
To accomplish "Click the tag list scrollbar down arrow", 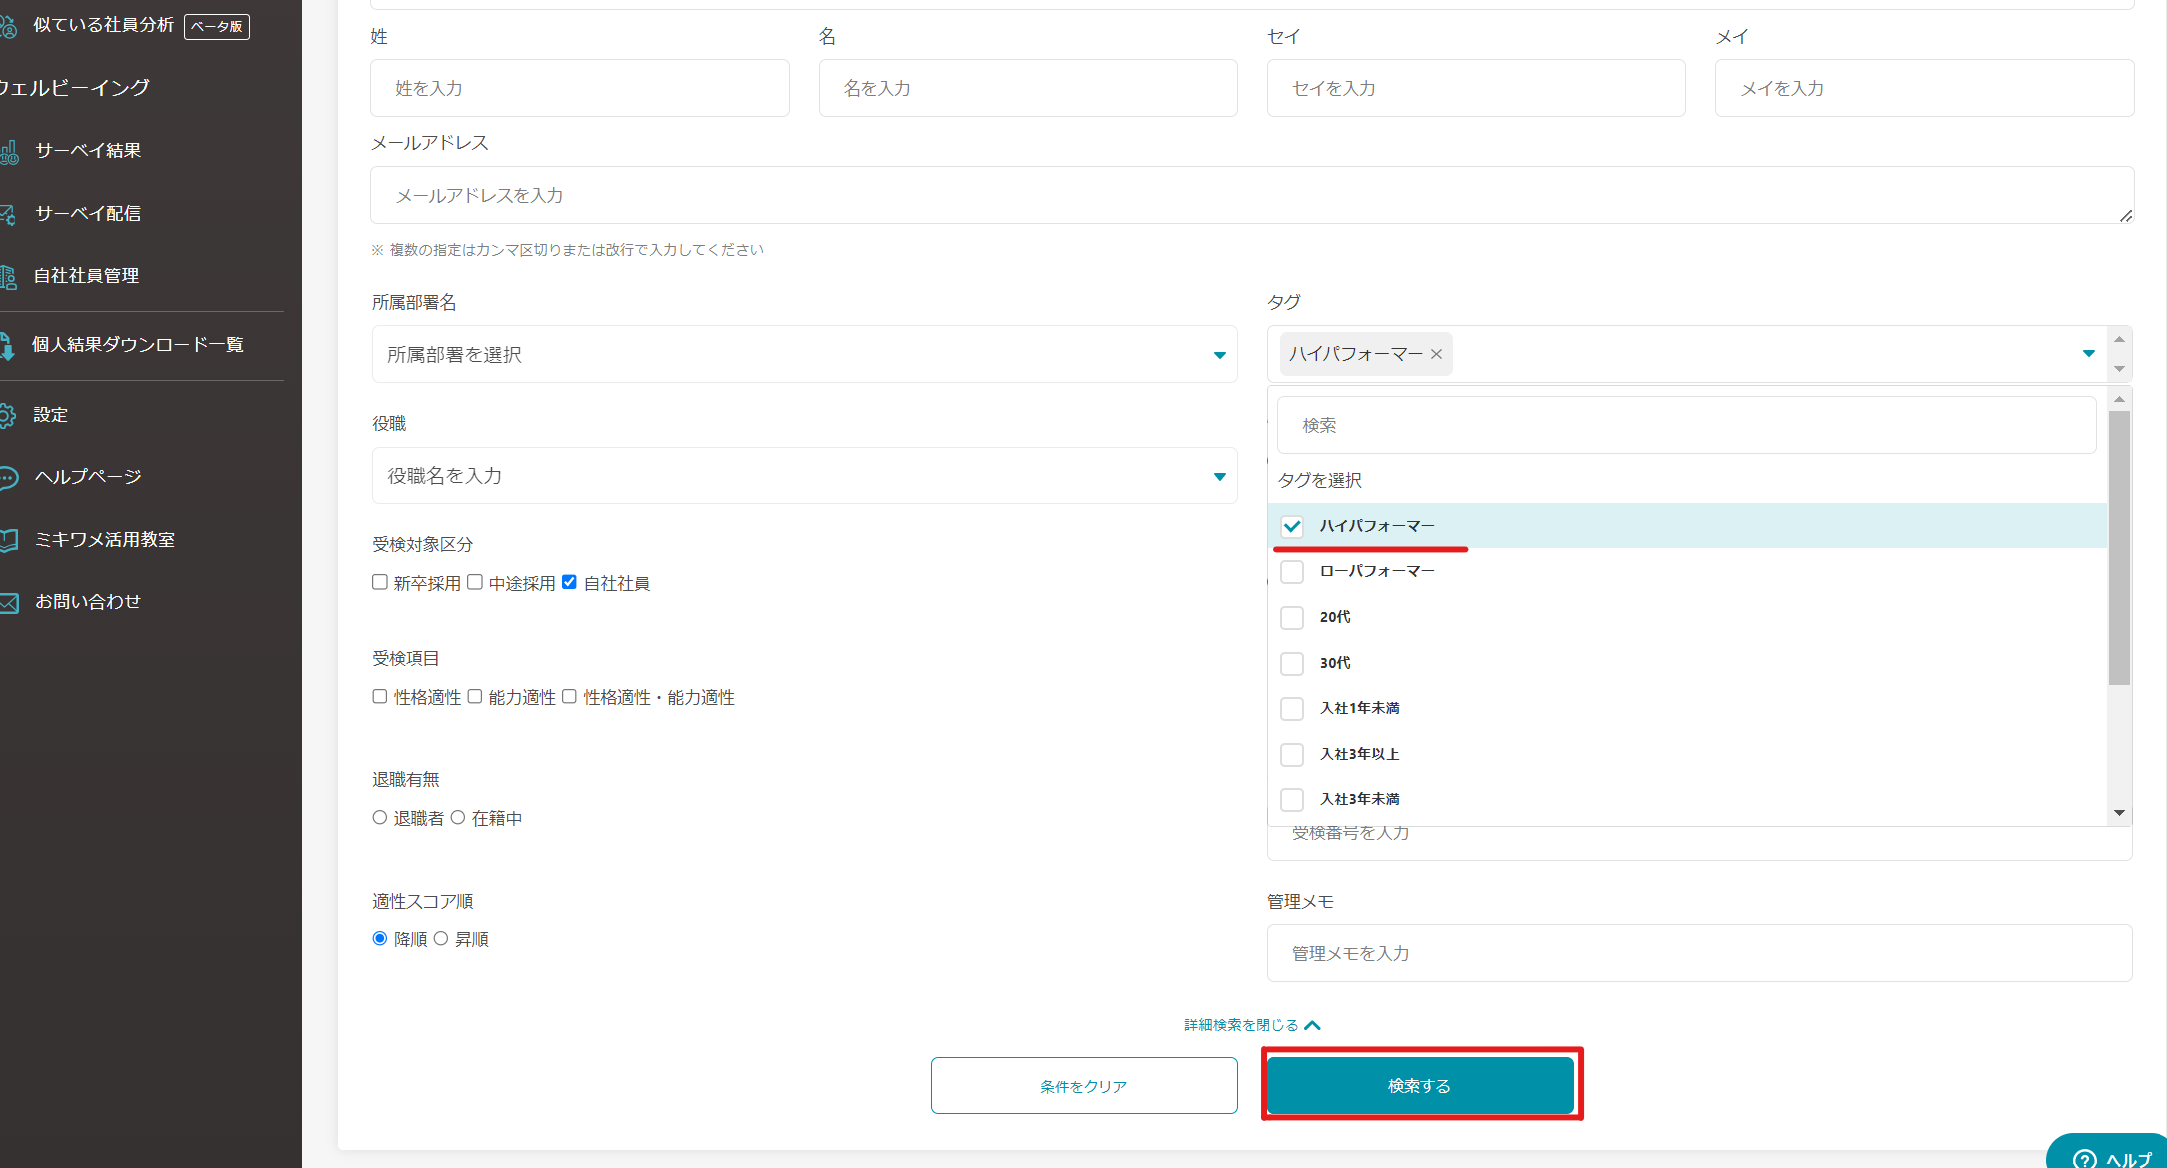I will (x=2119, y=813).
